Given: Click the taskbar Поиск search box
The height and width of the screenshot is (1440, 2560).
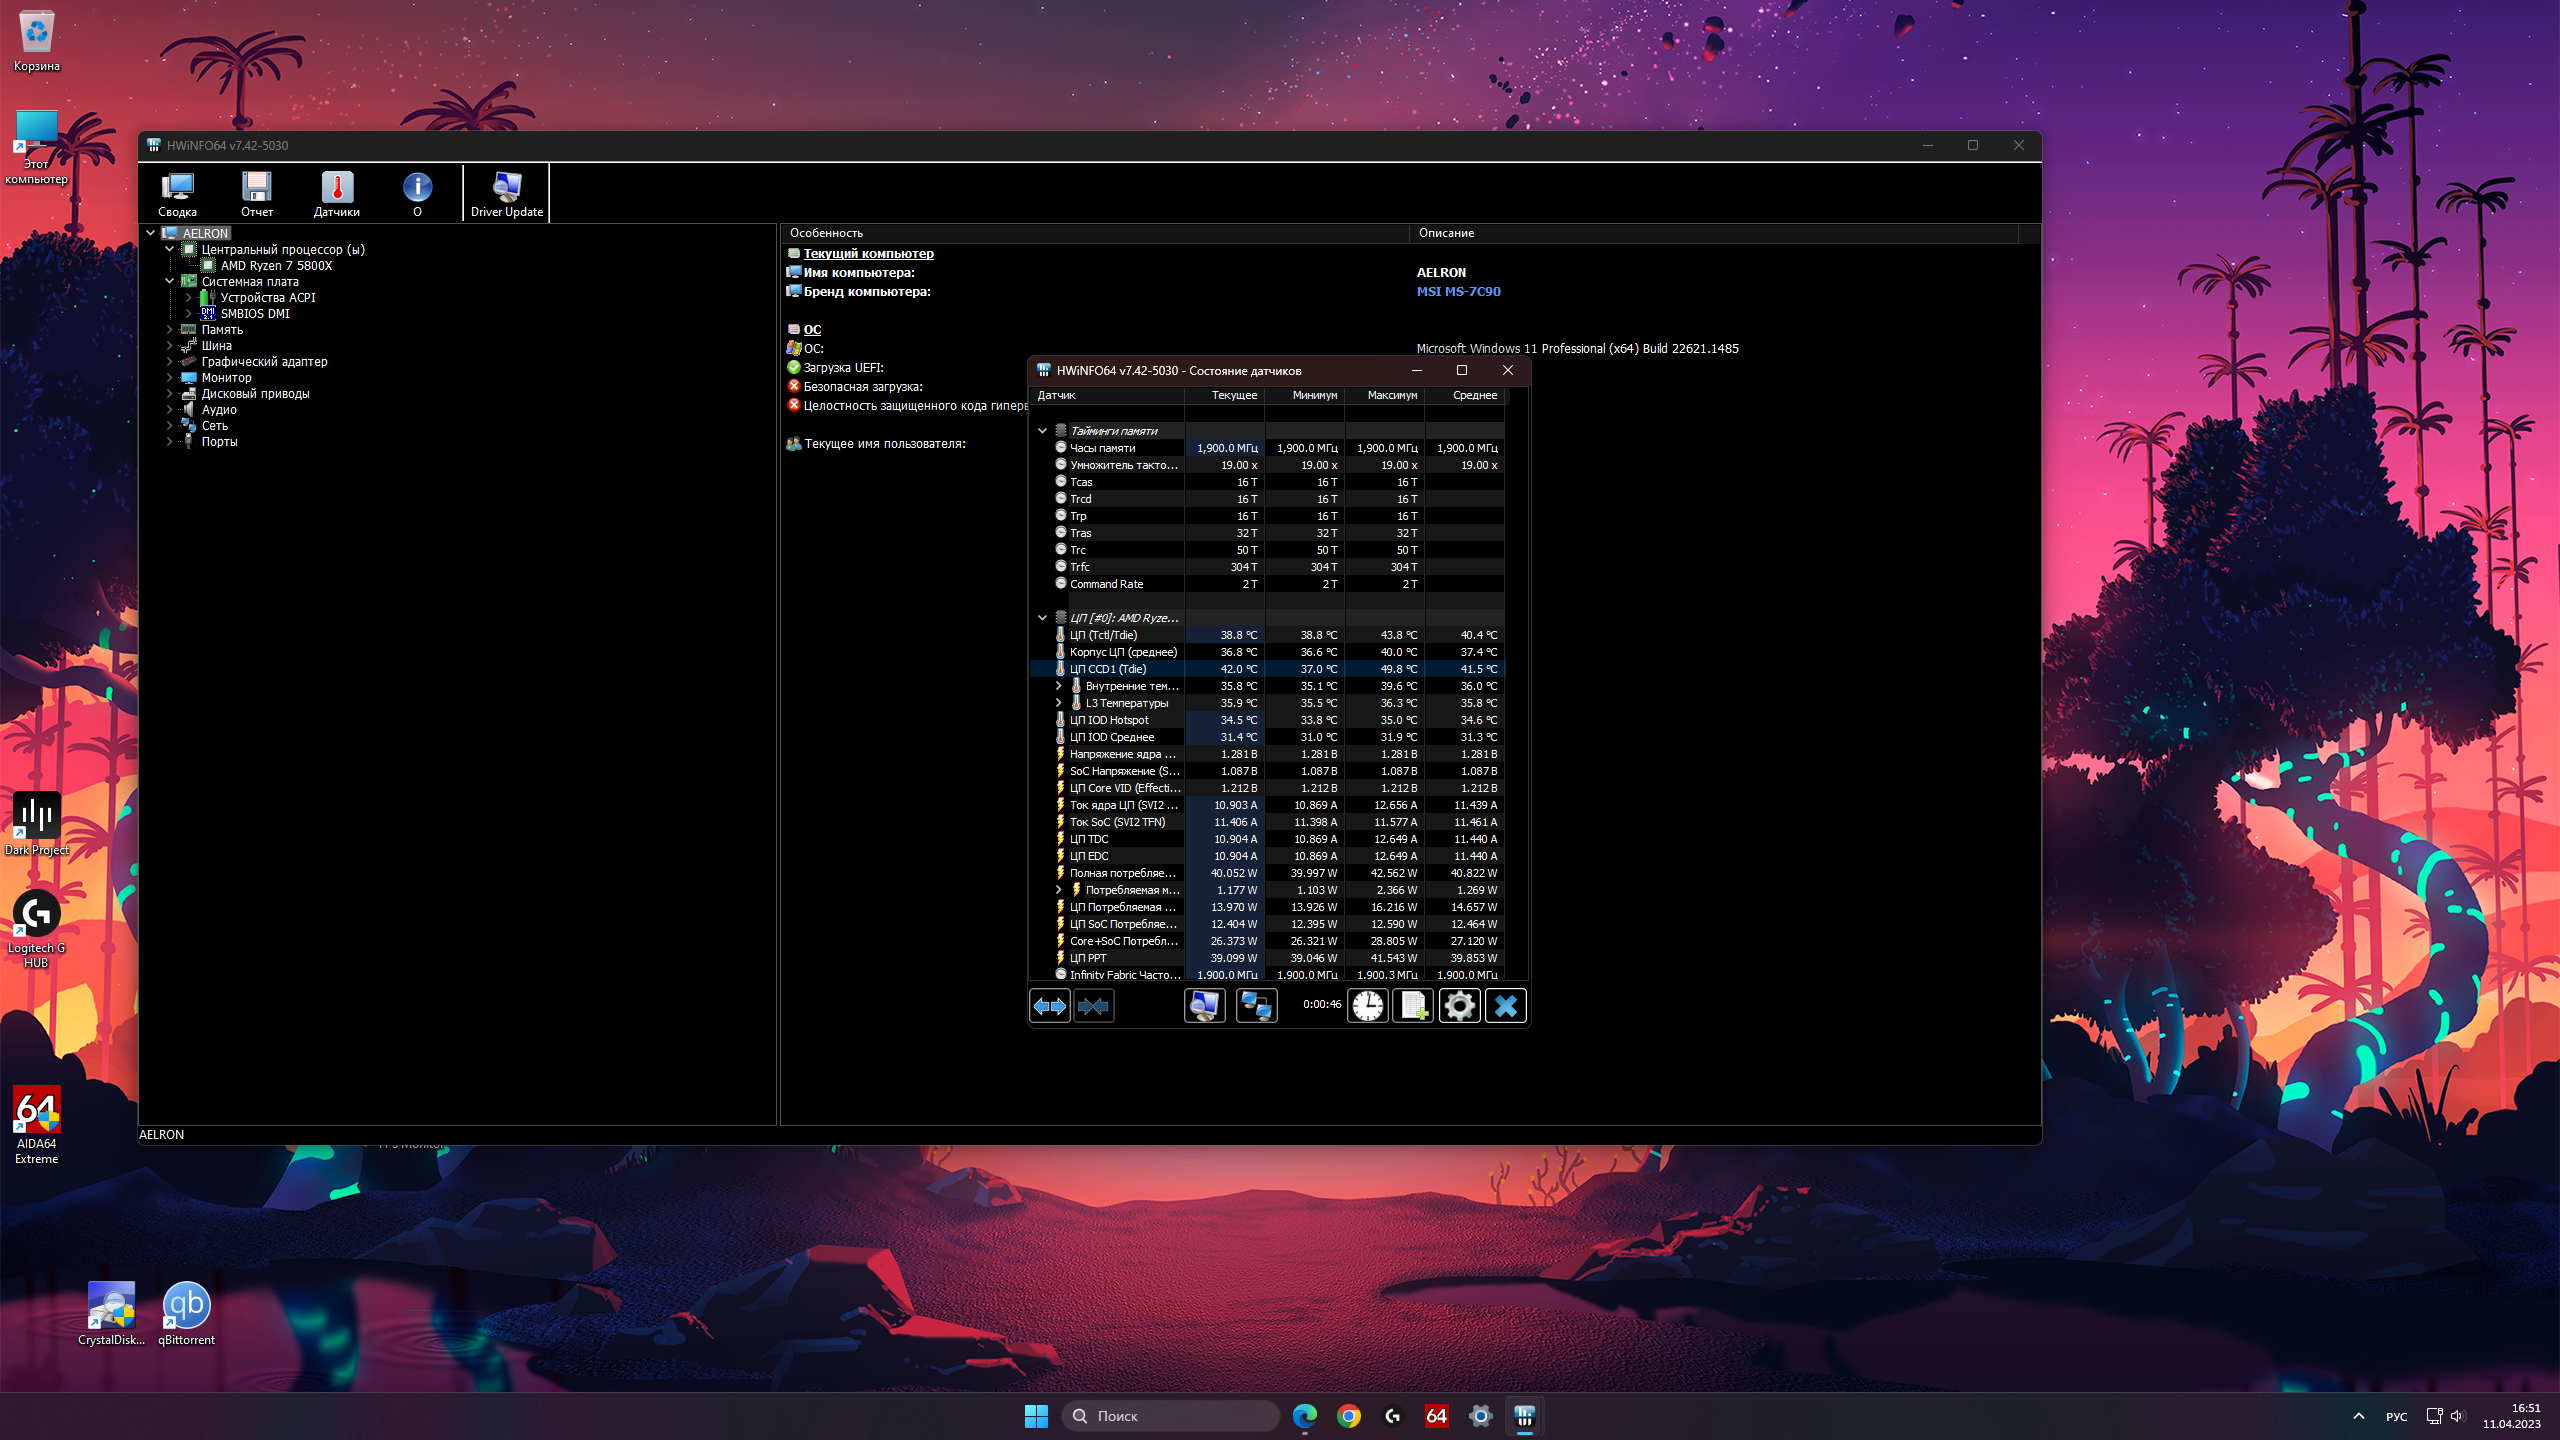Looking at the screenshot, I should [x=1170, y=1415].
